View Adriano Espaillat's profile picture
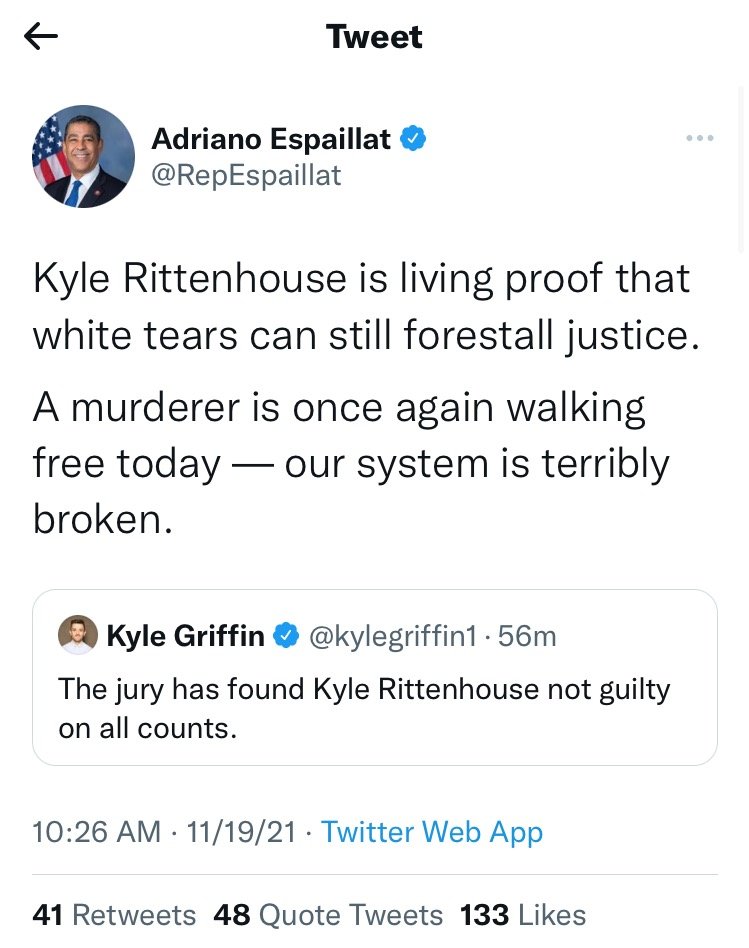 click(84, 156)
